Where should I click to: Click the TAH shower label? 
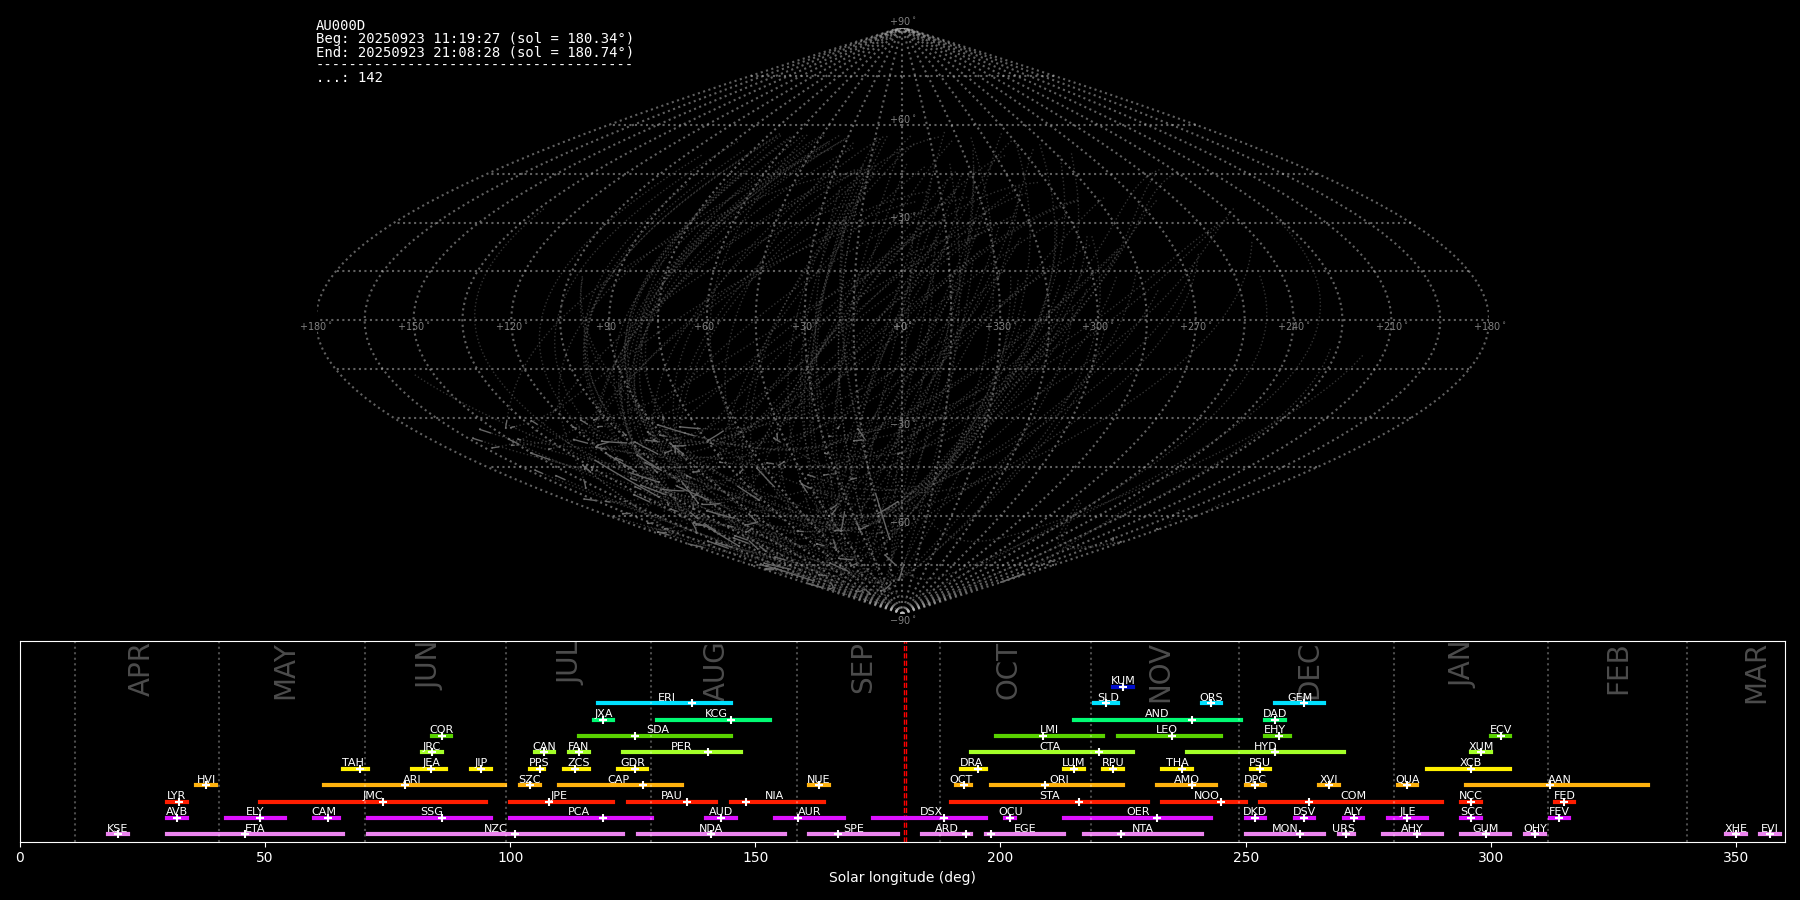pos(353,763)
